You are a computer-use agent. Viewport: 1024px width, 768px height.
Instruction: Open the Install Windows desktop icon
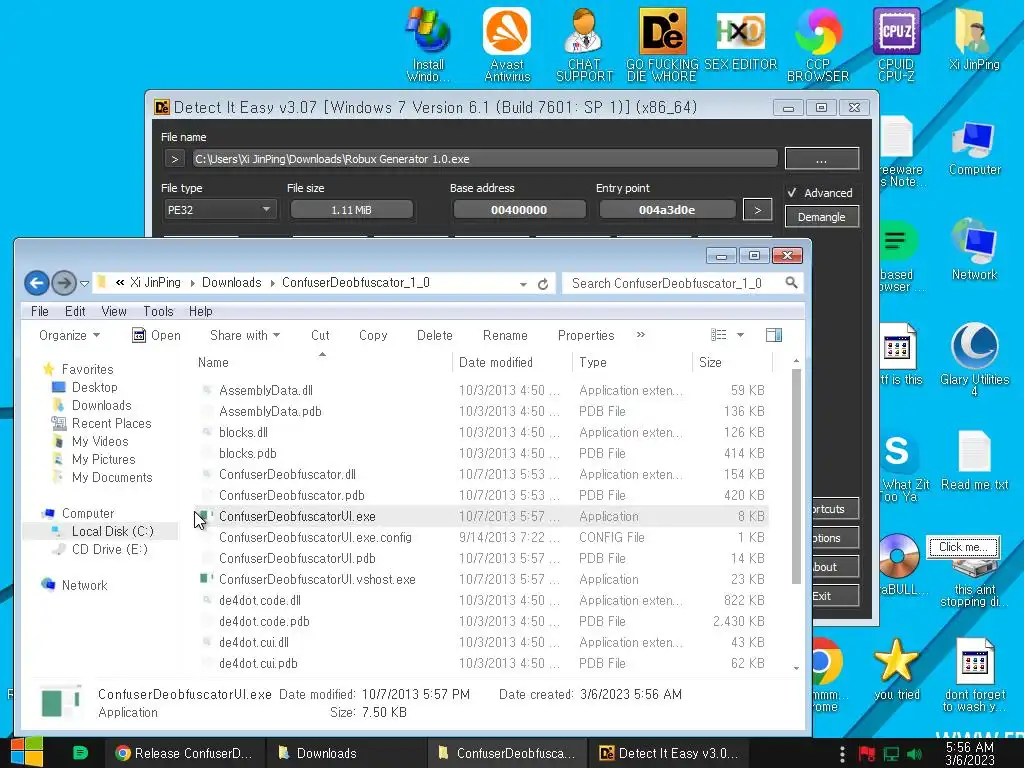coord(428,44)
